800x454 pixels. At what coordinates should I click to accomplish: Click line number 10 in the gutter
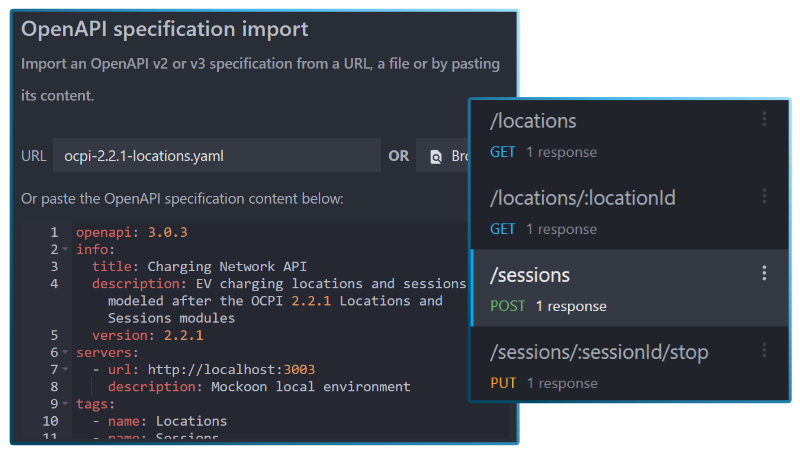[x=50, y=421]
